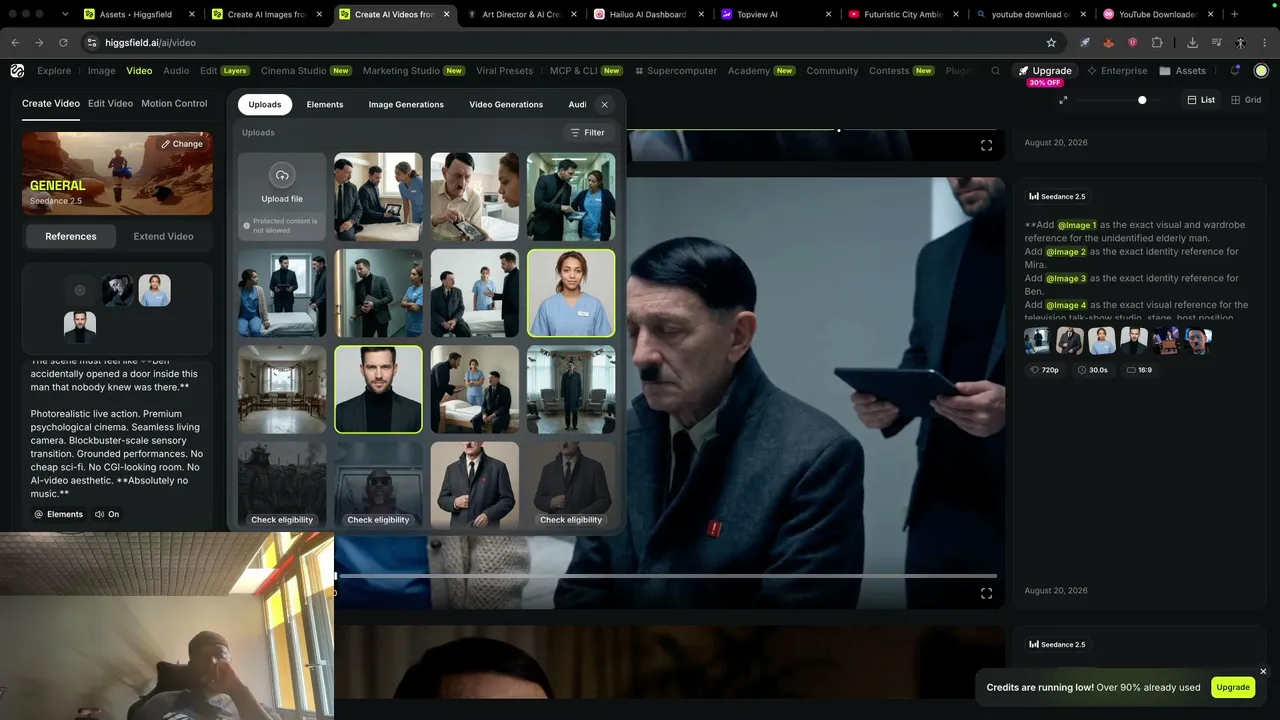
Task: Open the 720p resolution setting
Action: point(1045,370)
